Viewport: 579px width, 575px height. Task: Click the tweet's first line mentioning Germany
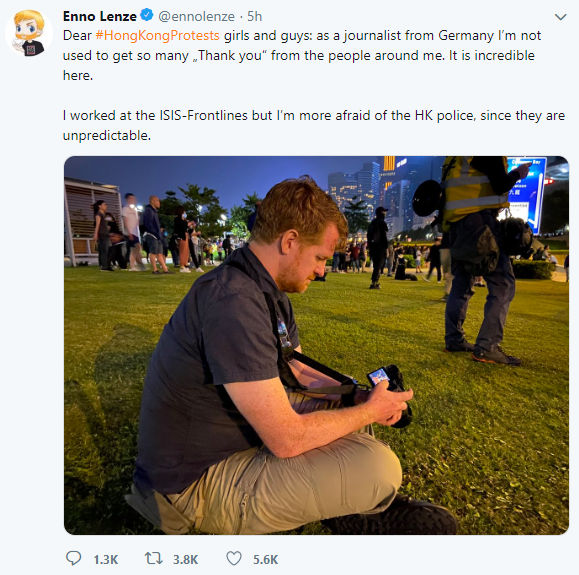tap(302, 36)
